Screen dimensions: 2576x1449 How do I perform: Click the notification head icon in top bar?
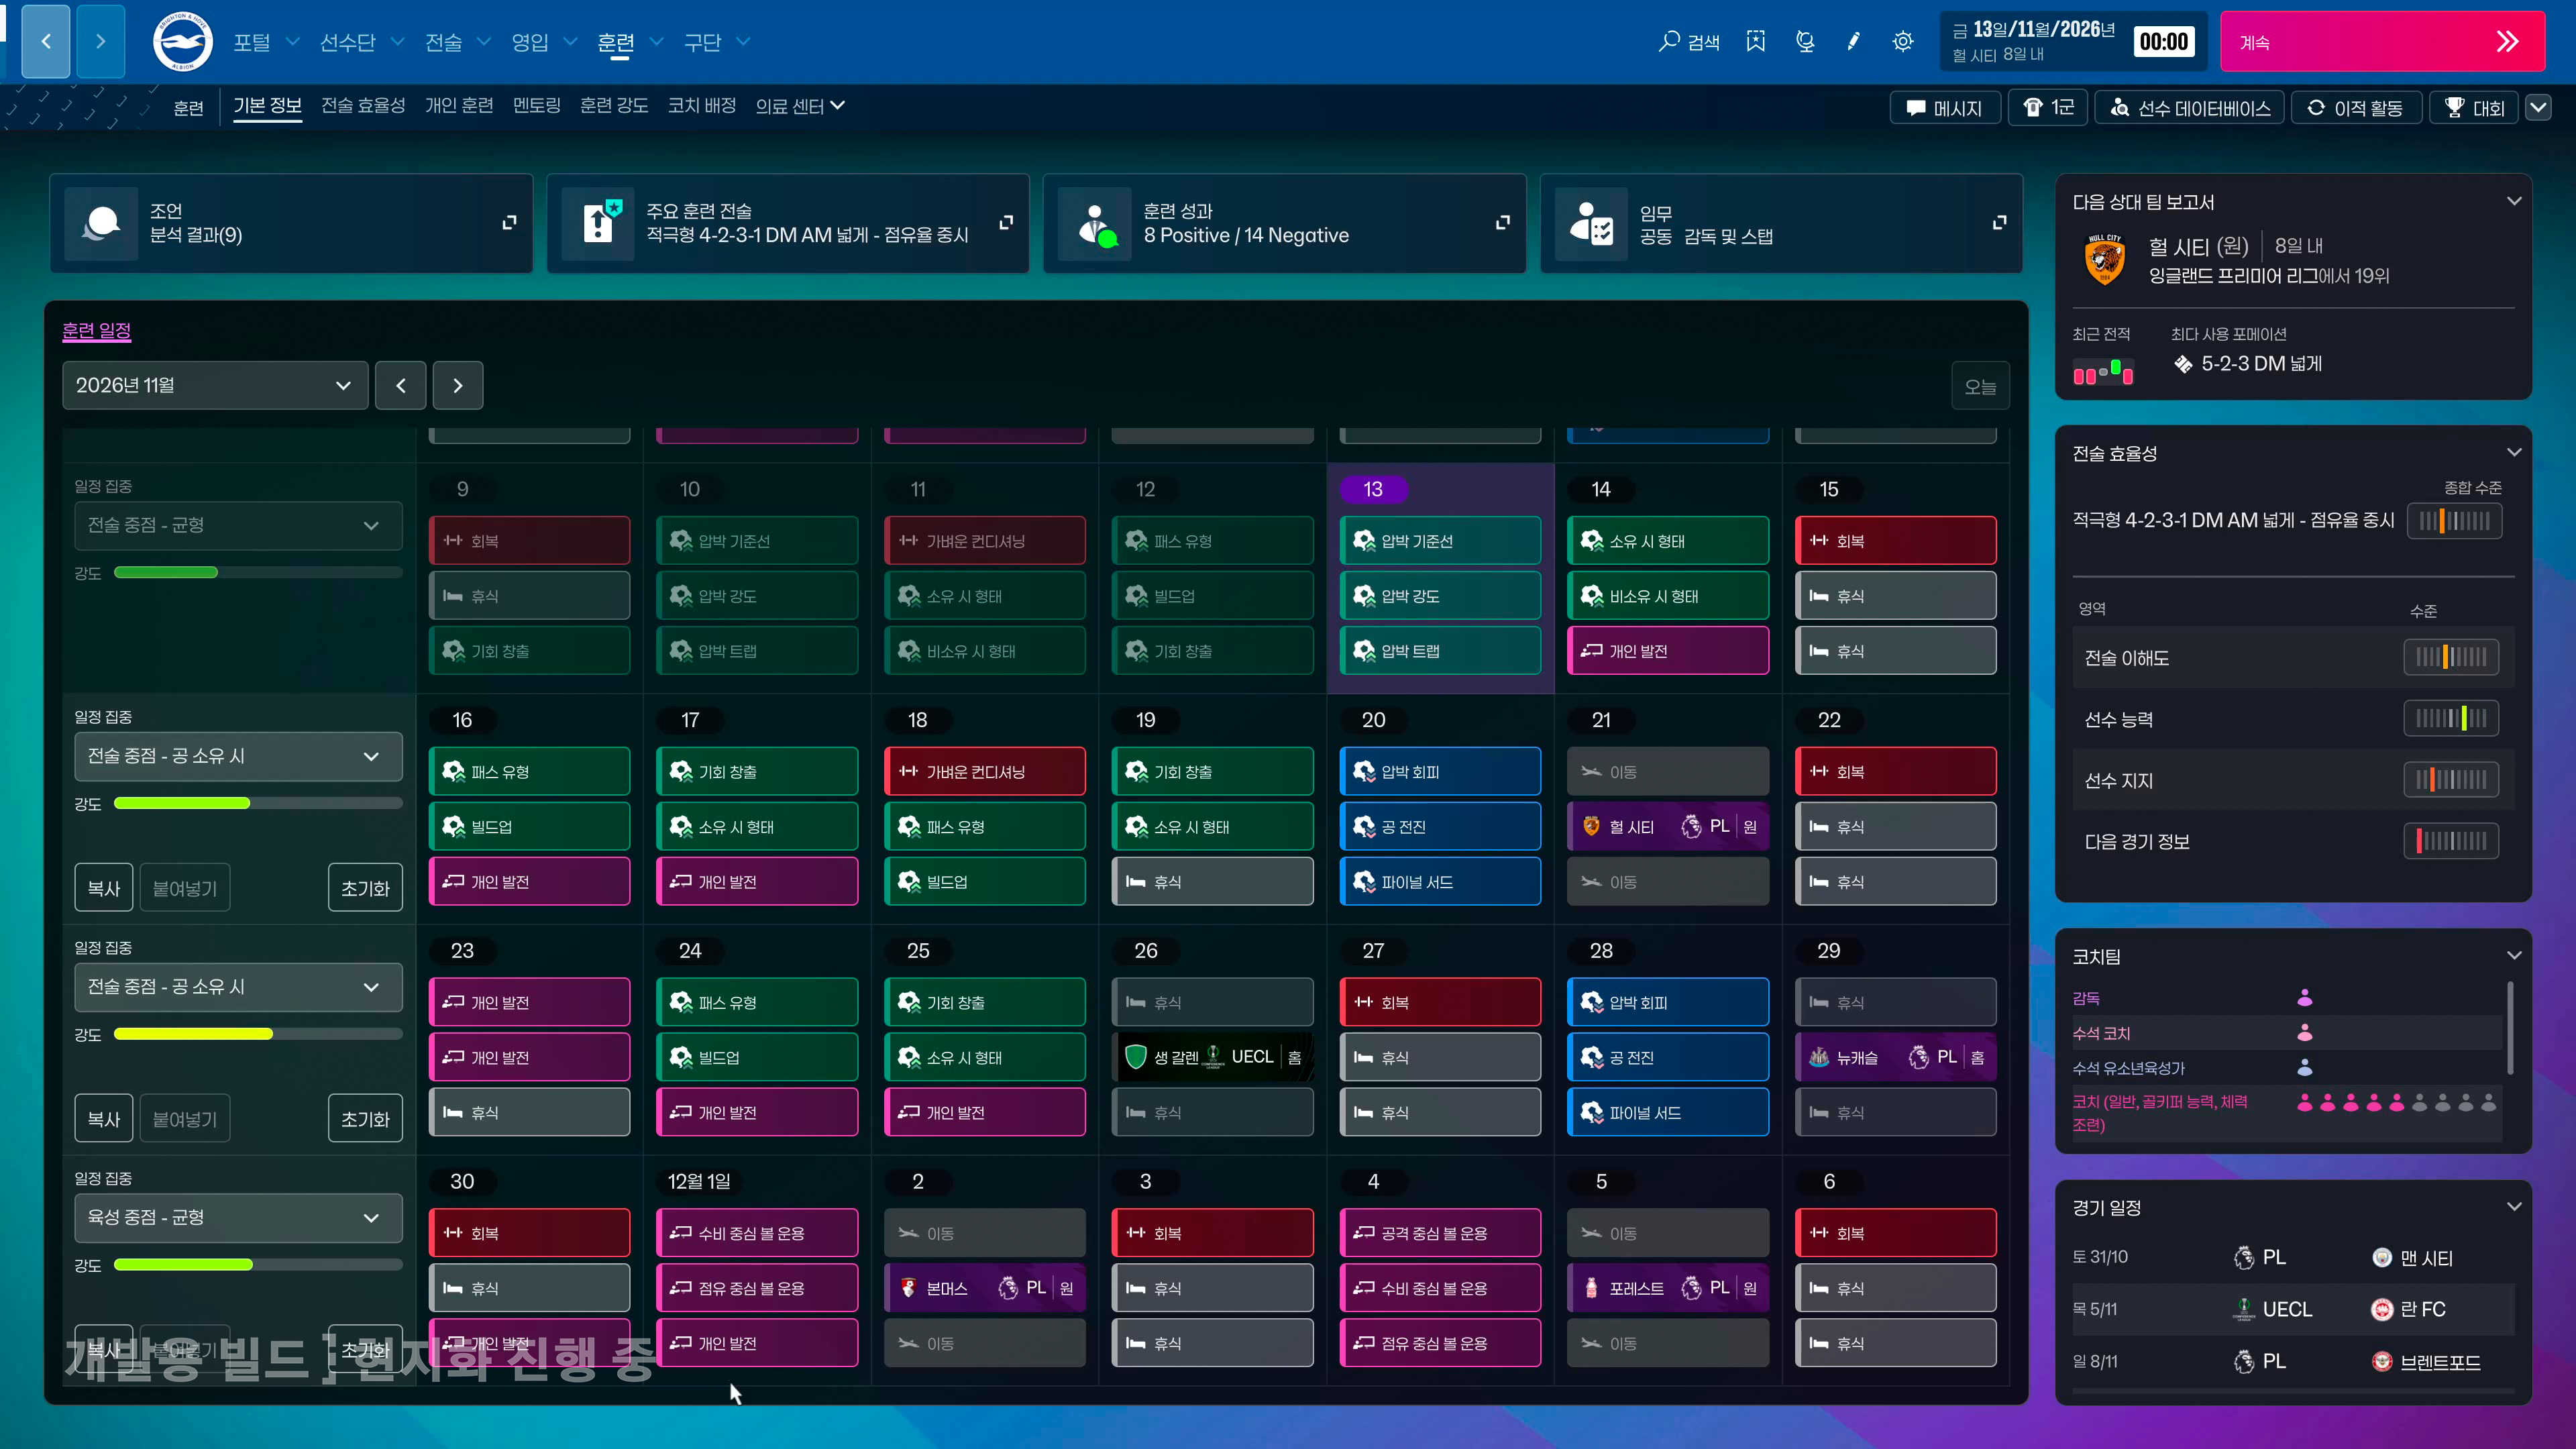pos(1805,41)
